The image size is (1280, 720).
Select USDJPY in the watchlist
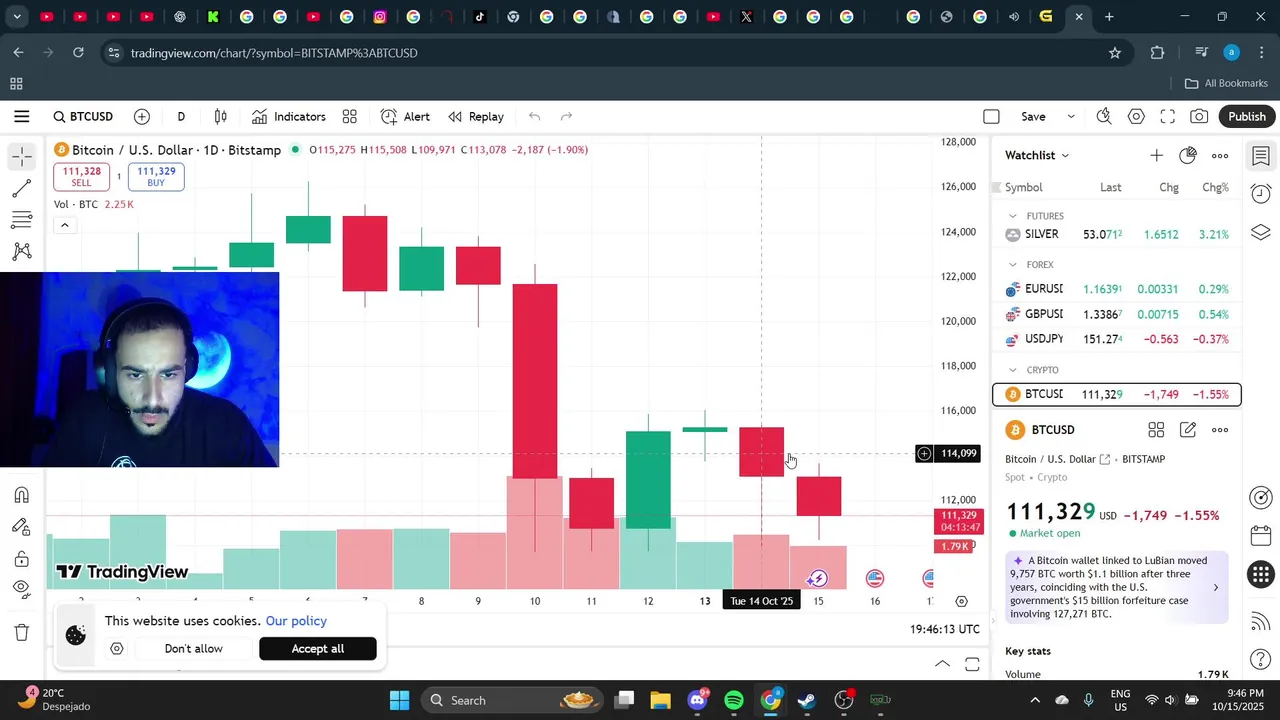pos(1117,339)
